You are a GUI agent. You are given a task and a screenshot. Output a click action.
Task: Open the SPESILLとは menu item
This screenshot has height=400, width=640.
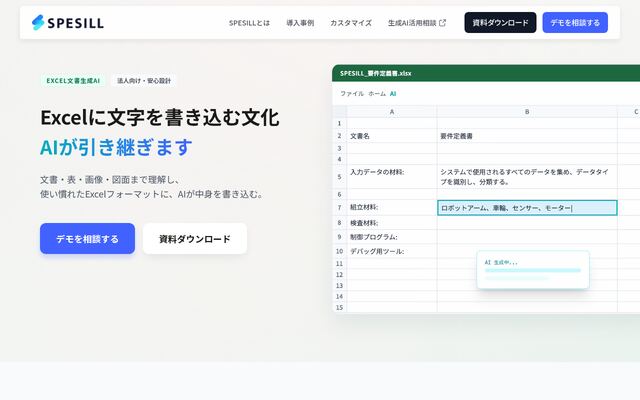[x=249, y=23]
